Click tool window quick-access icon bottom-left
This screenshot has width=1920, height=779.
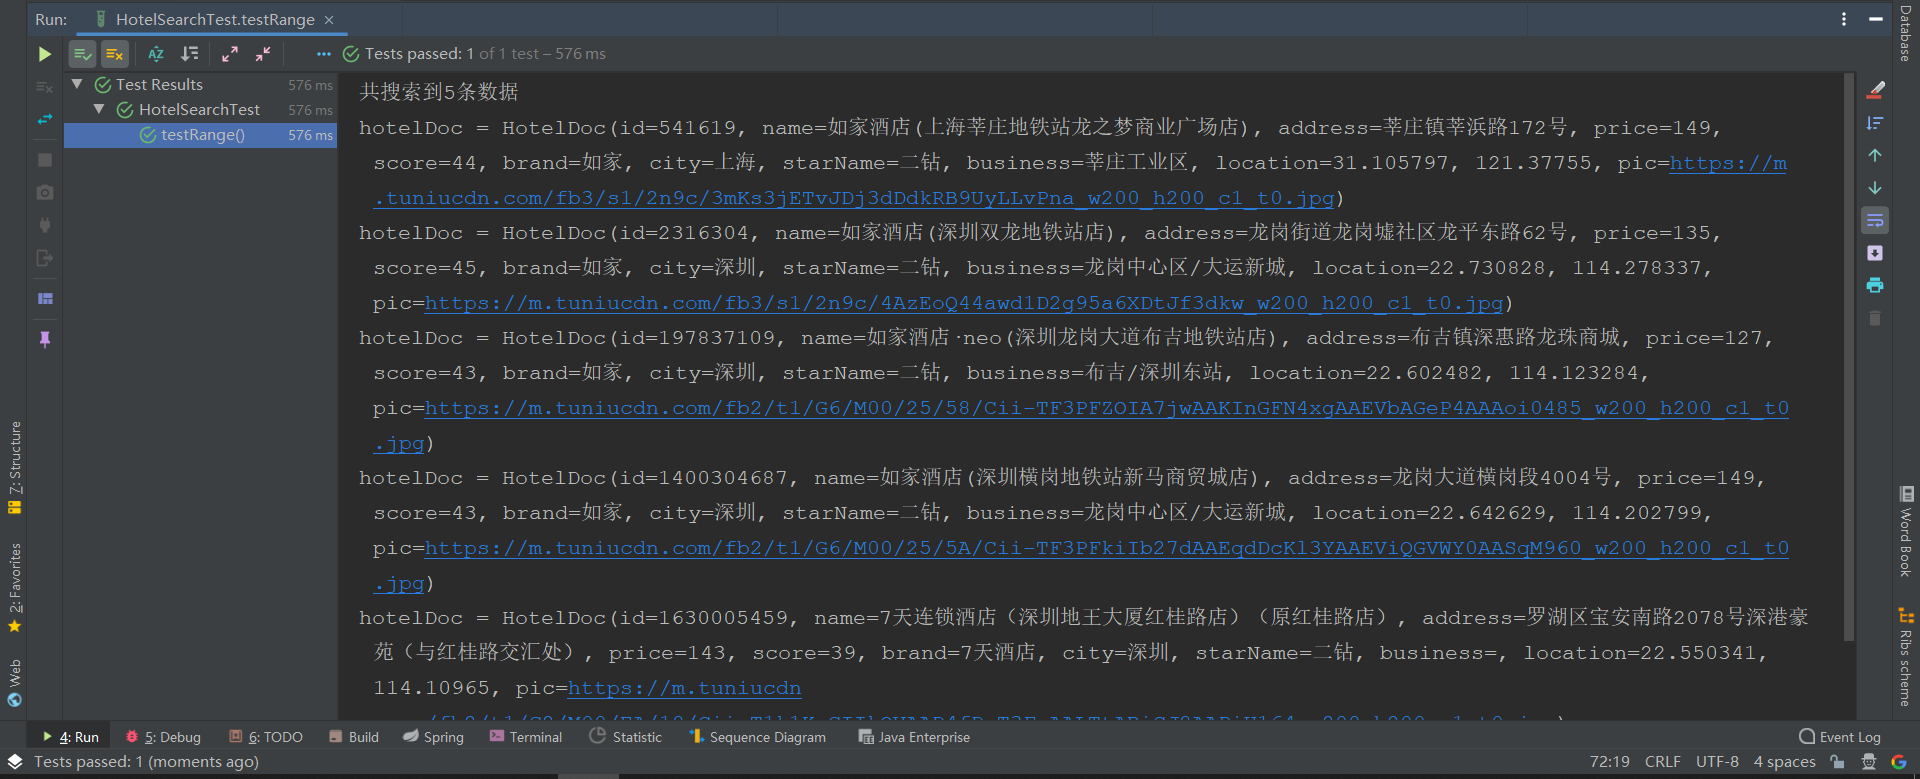click(14, 762)
